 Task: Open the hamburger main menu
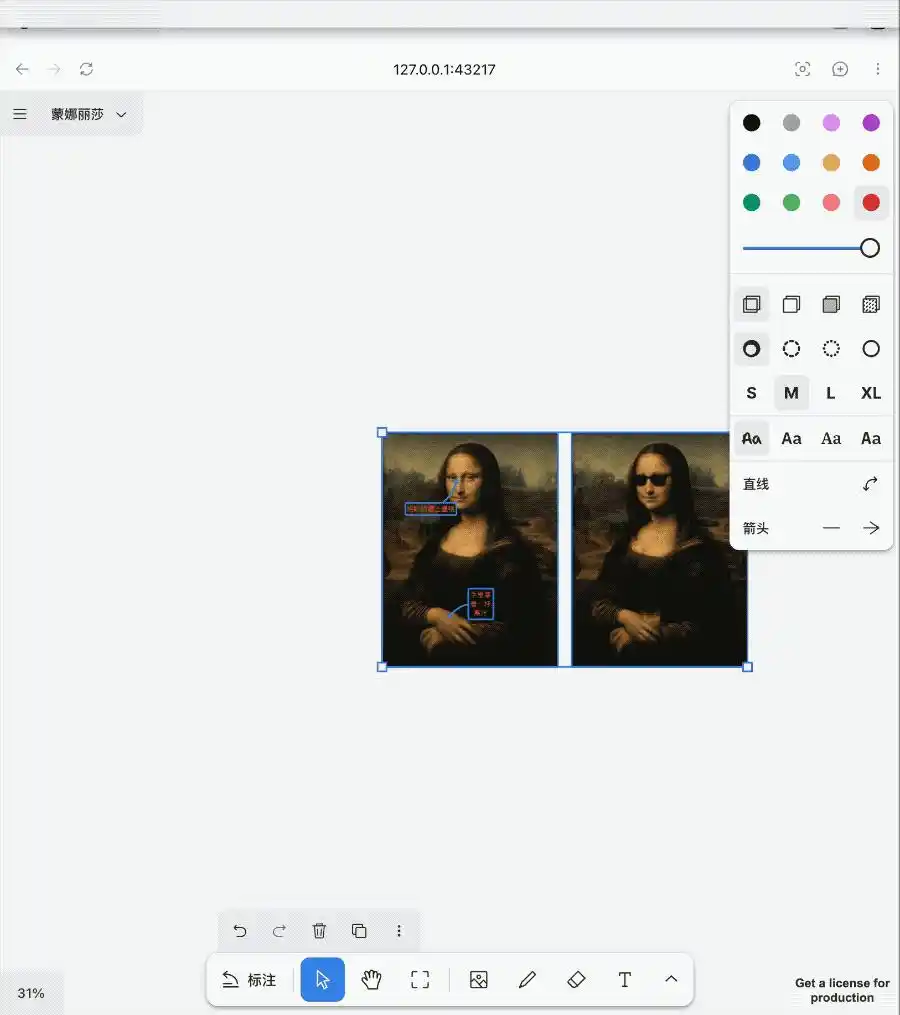pyautogui.click(x=20, y=115)
